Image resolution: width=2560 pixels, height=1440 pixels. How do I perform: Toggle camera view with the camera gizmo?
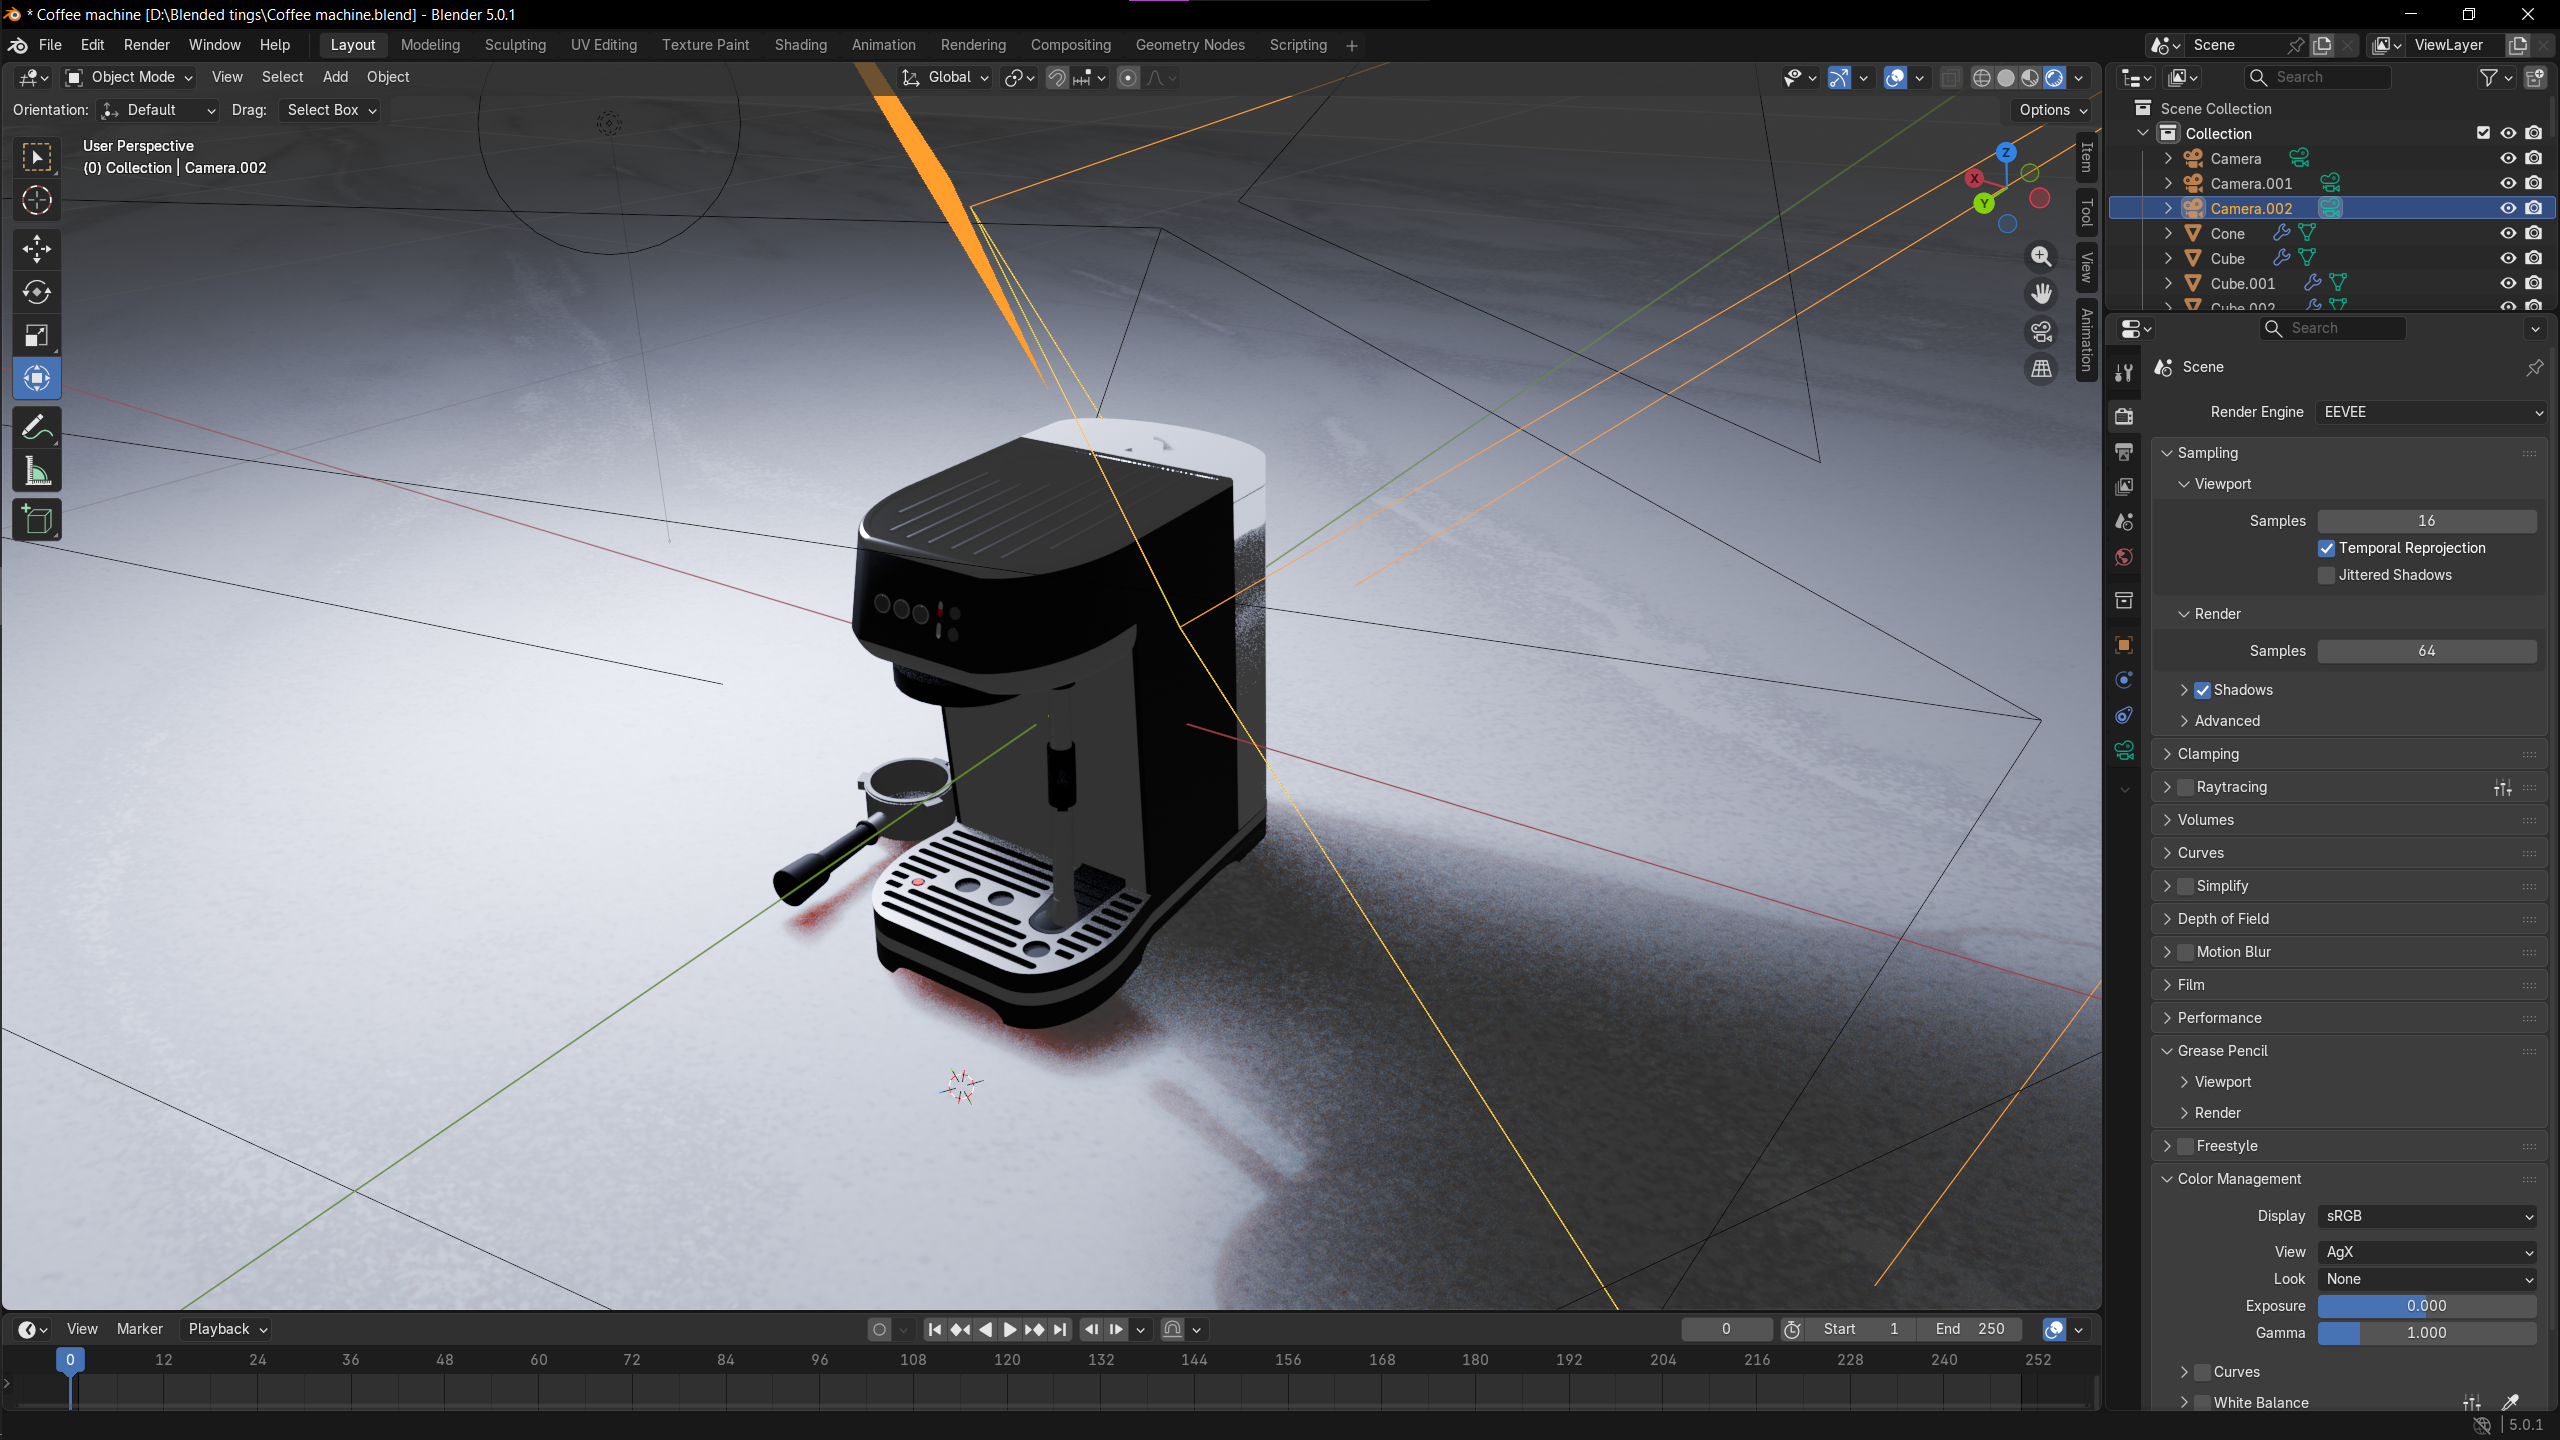(x=2041, y=331)
